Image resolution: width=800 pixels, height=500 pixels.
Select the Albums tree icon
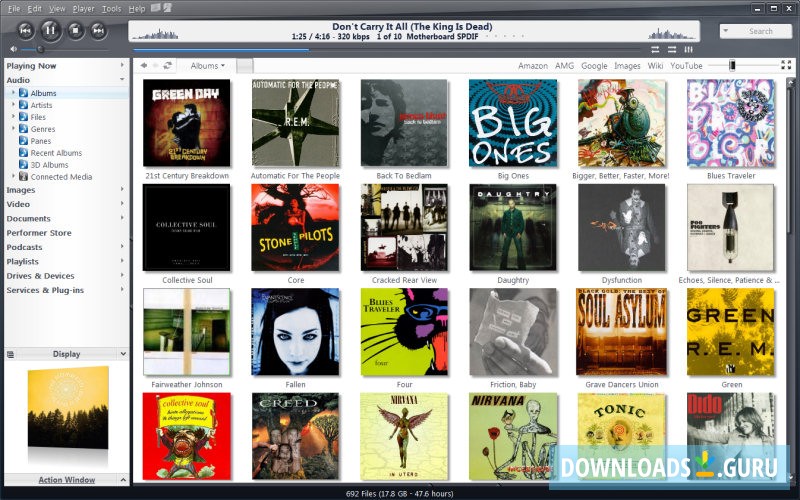[x=23, y=93]
